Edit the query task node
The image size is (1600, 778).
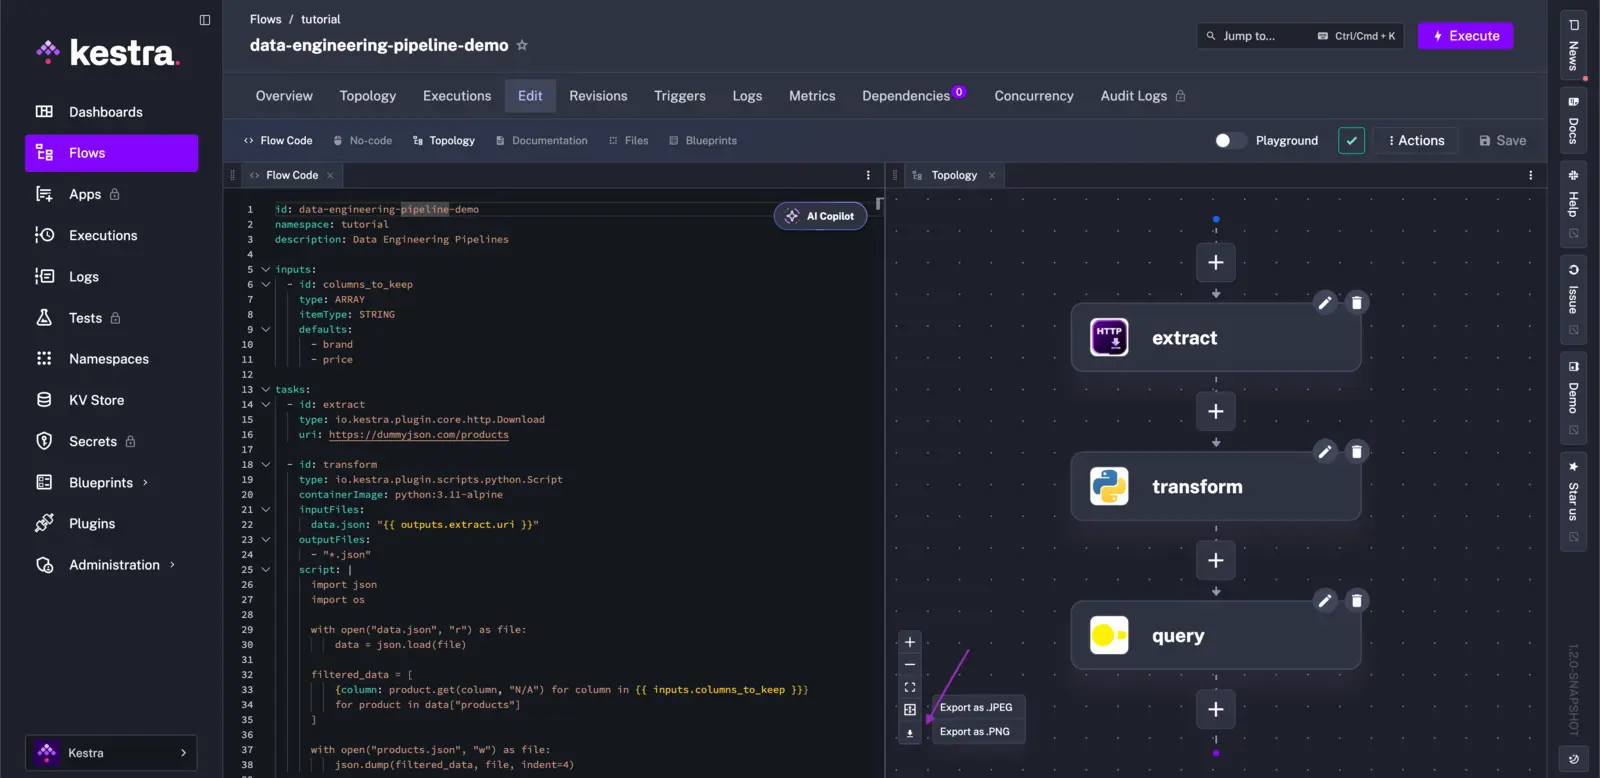pos(1325,600)
